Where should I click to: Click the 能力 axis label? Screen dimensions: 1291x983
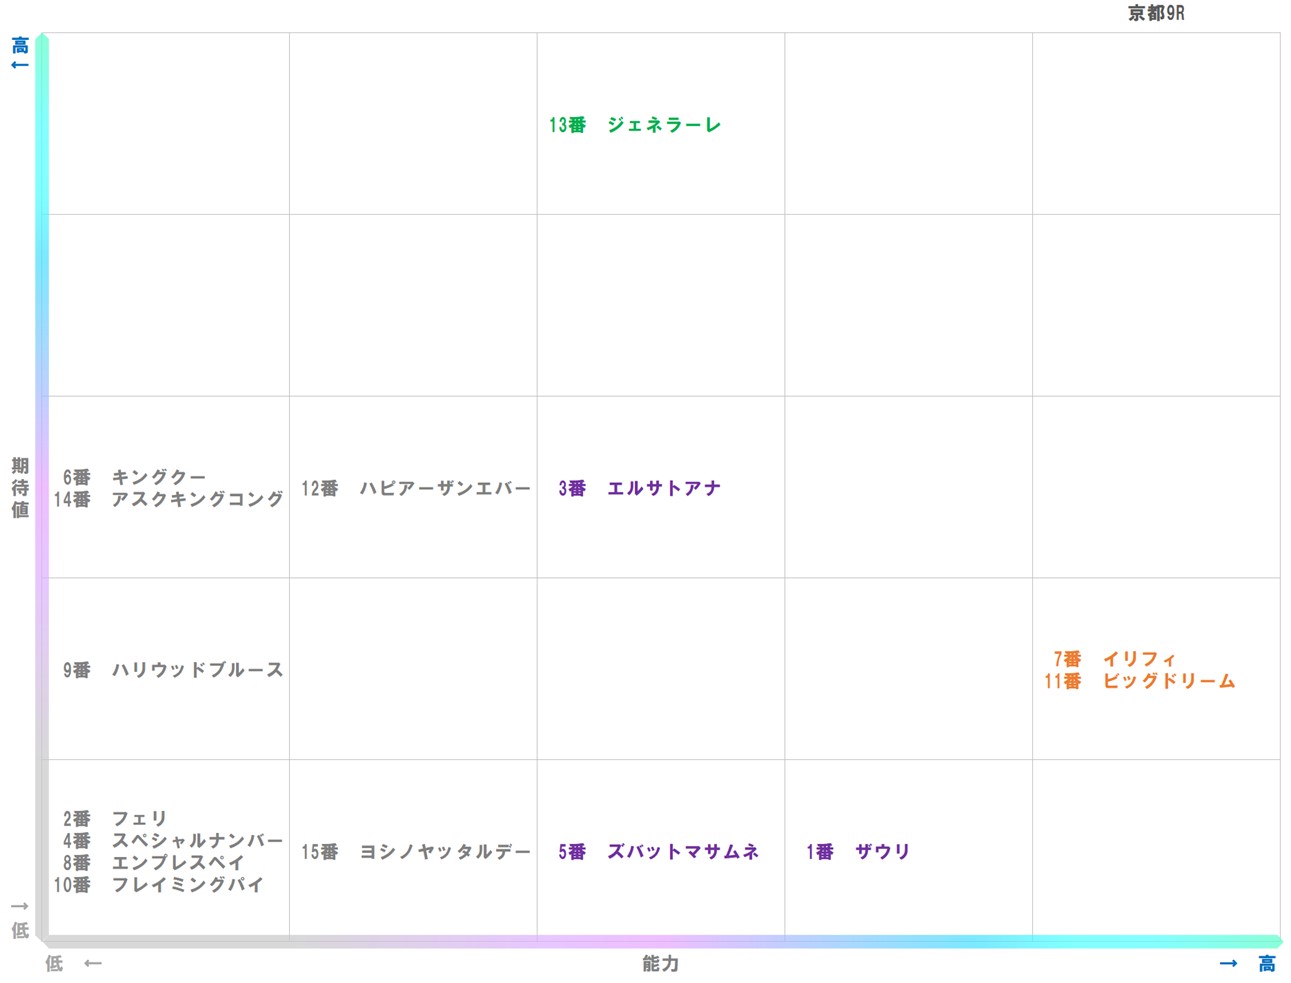point(659,964)
